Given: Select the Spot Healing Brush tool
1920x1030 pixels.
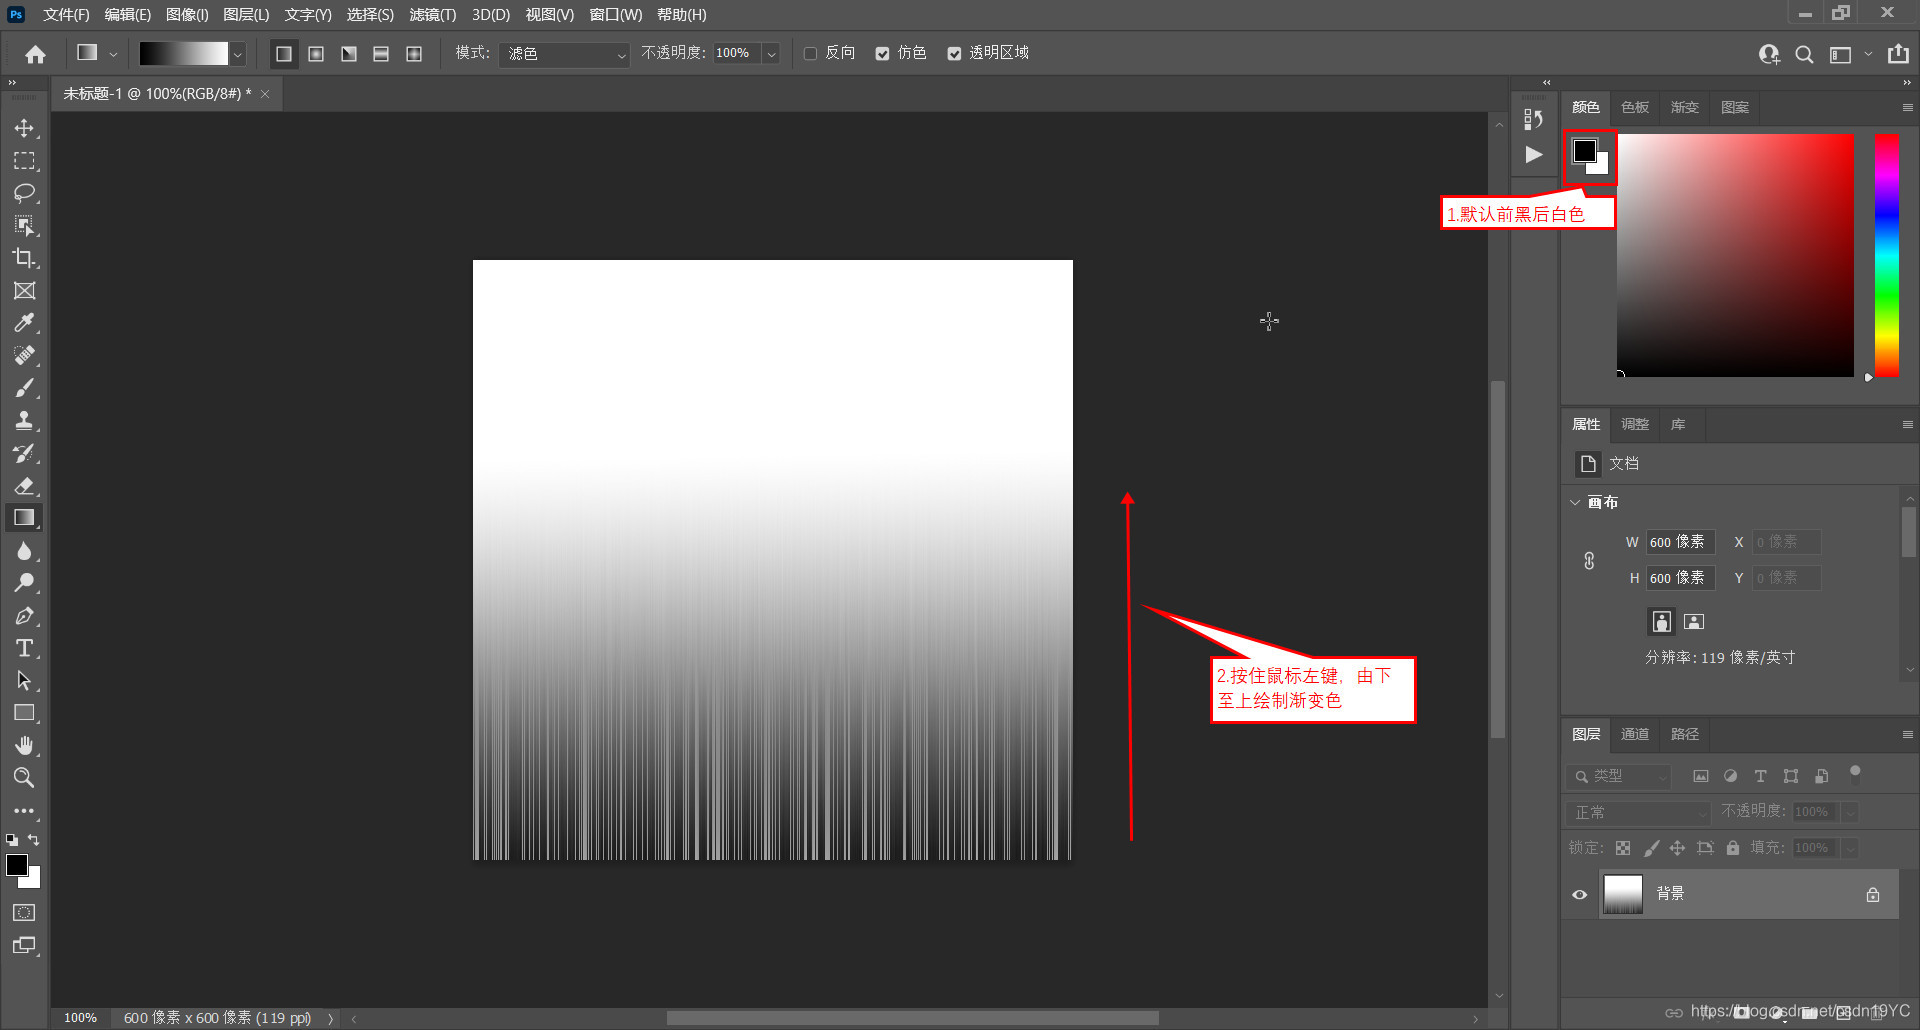Looking at the screenshot, I should point(24,355).
